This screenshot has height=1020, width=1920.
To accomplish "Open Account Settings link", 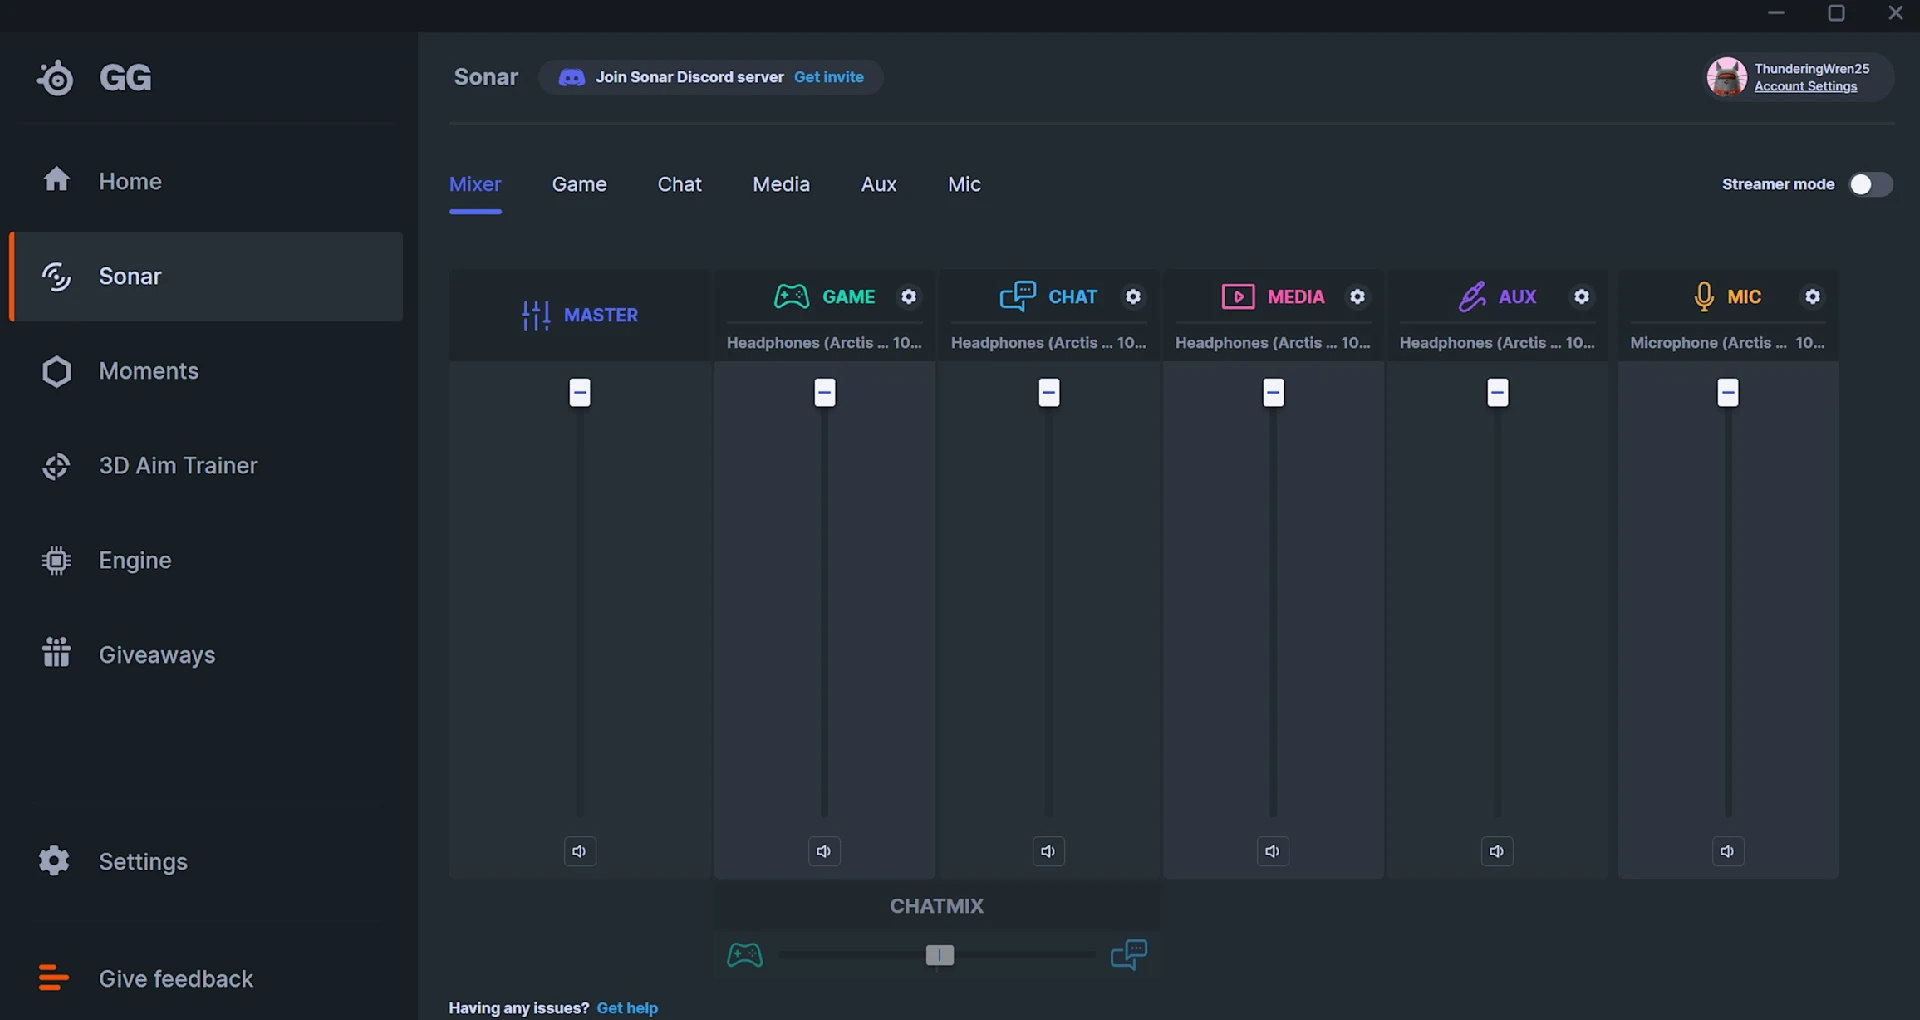I will tap(1805, 87).
